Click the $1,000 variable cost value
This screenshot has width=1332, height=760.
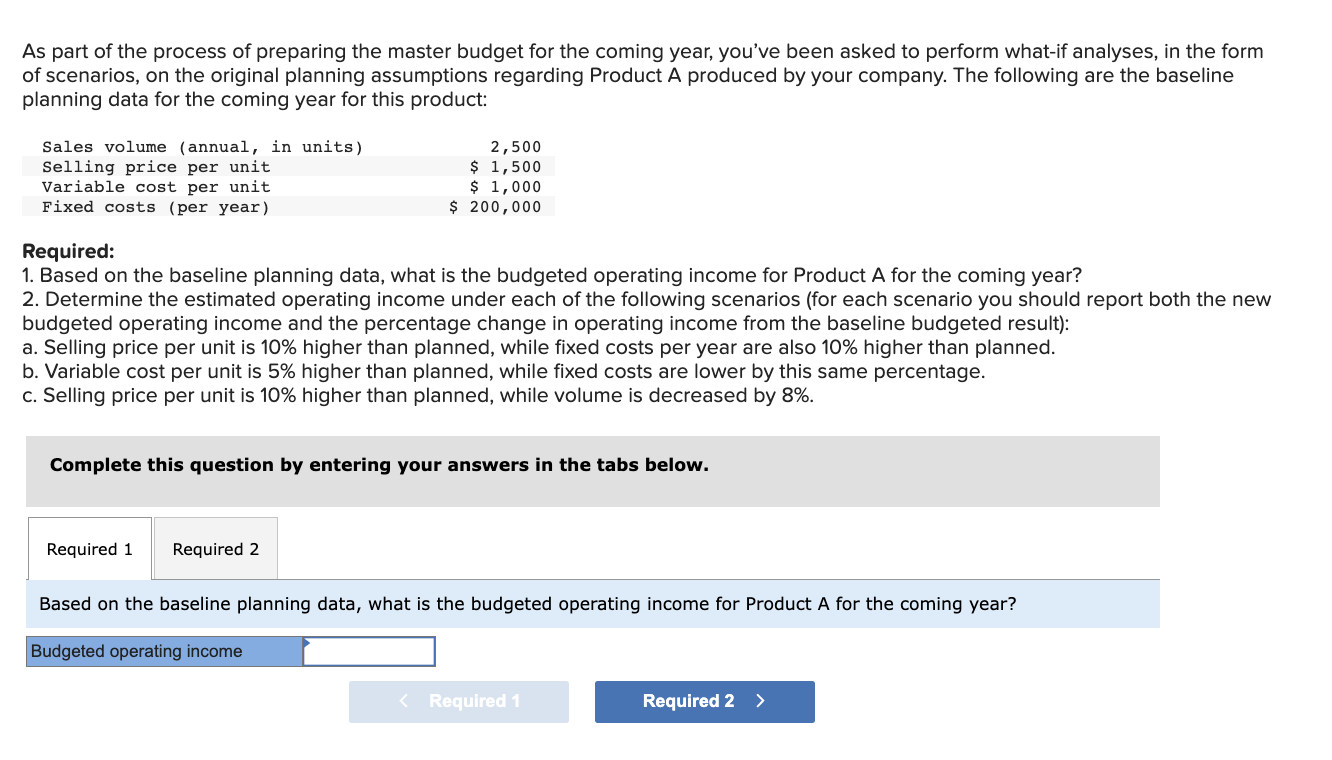[505, 186]
